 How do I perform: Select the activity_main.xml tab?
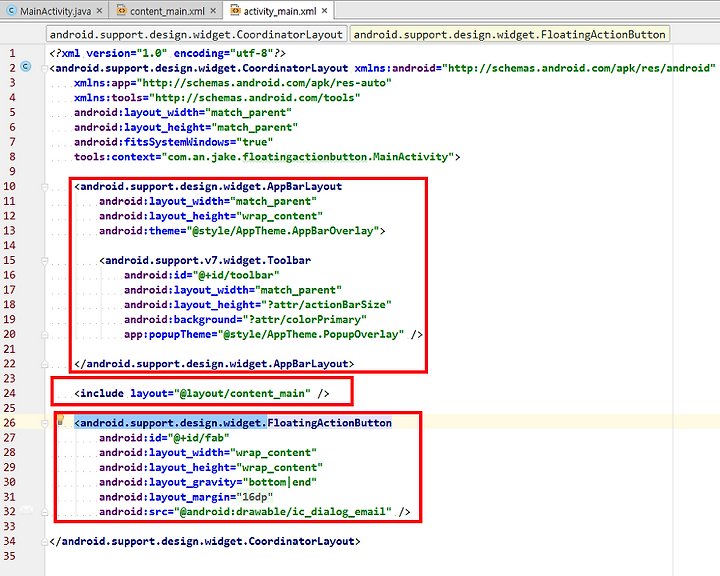point(279,11)
